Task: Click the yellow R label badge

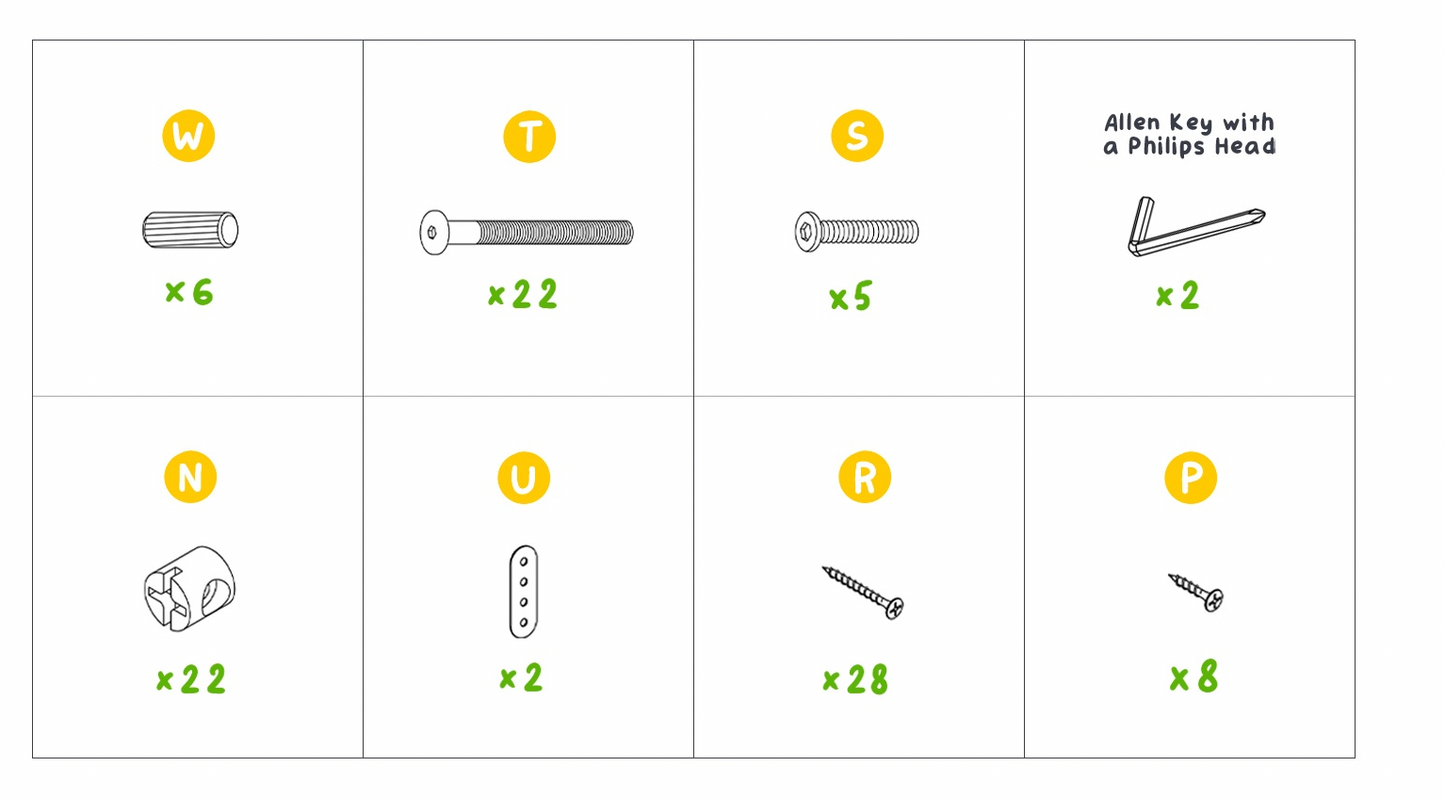Action: click(x=865, y=477)
